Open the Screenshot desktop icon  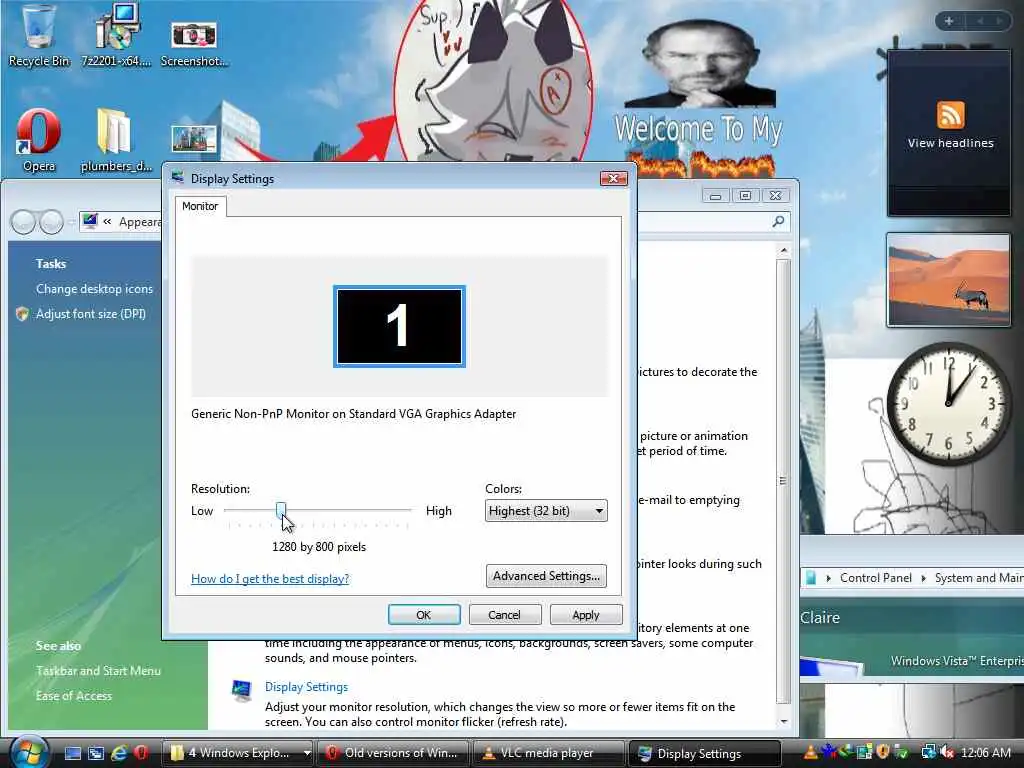click(x=194, y=43)
